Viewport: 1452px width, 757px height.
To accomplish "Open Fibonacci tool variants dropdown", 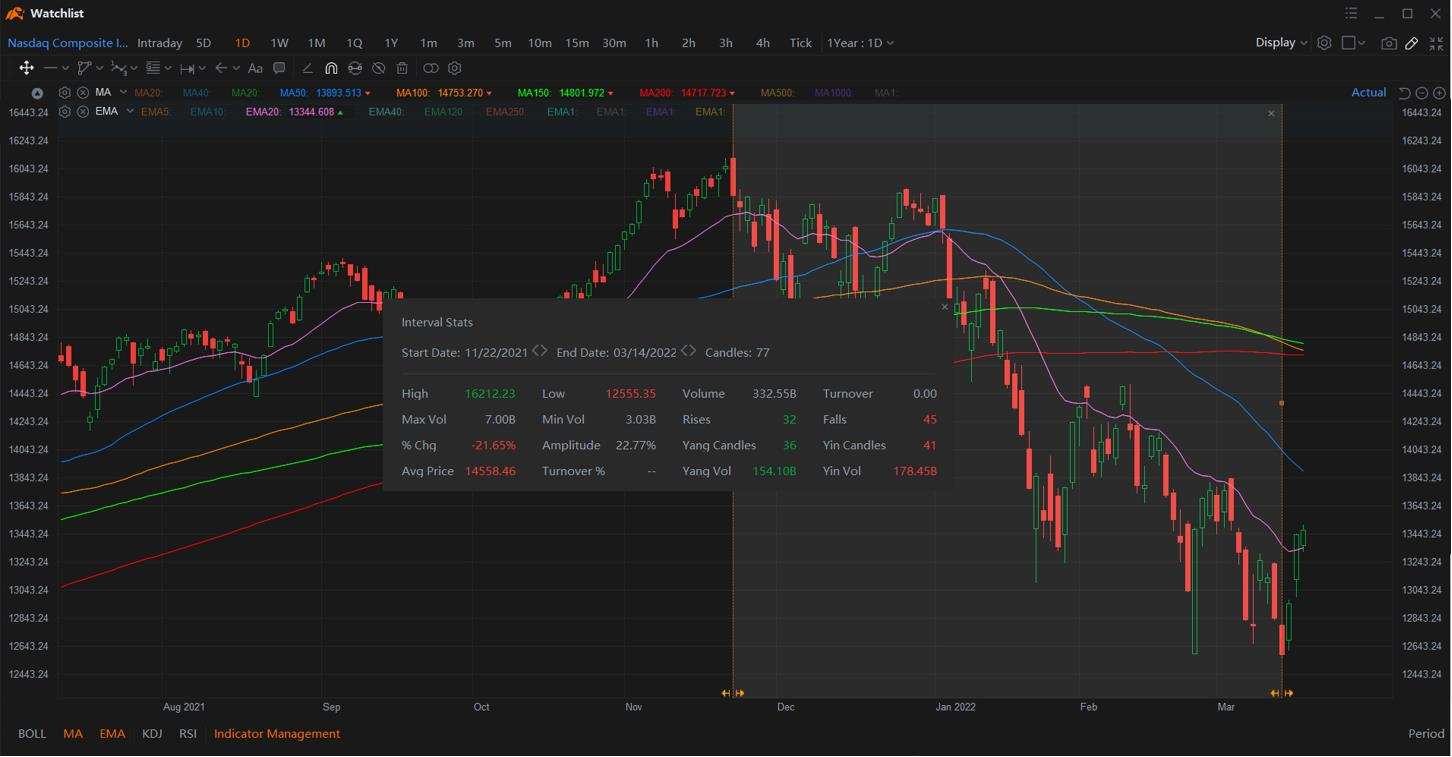I will [167, 69].
